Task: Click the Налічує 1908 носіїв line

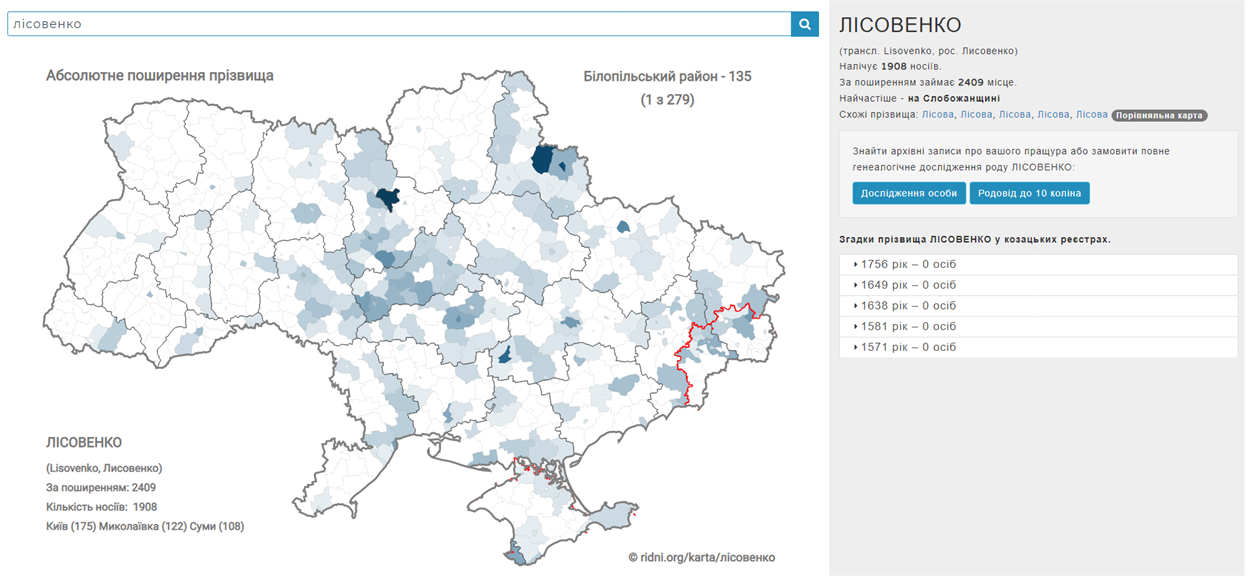Action: (x=890, y=66)
